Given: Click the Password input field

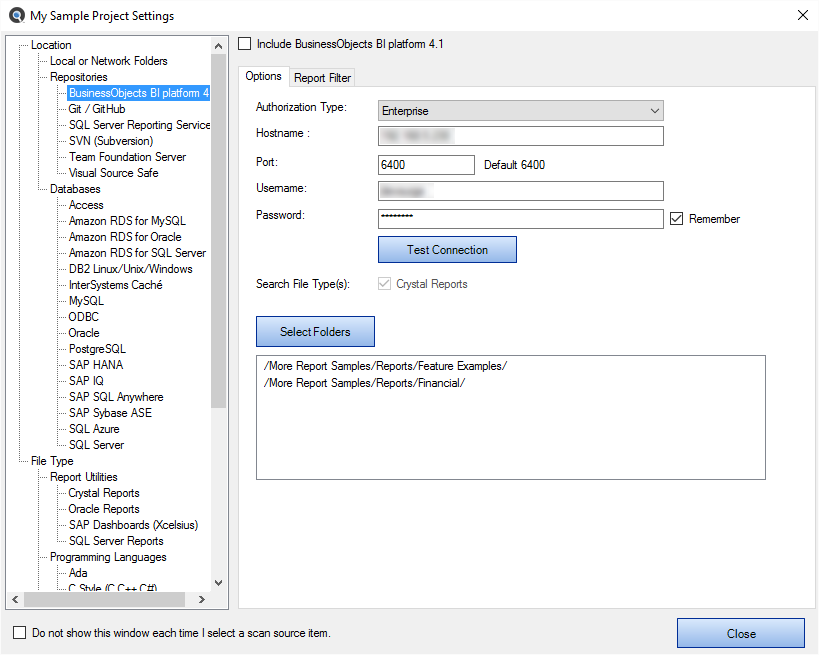Looking at the screenshot, I should click(x=520, y=218).
